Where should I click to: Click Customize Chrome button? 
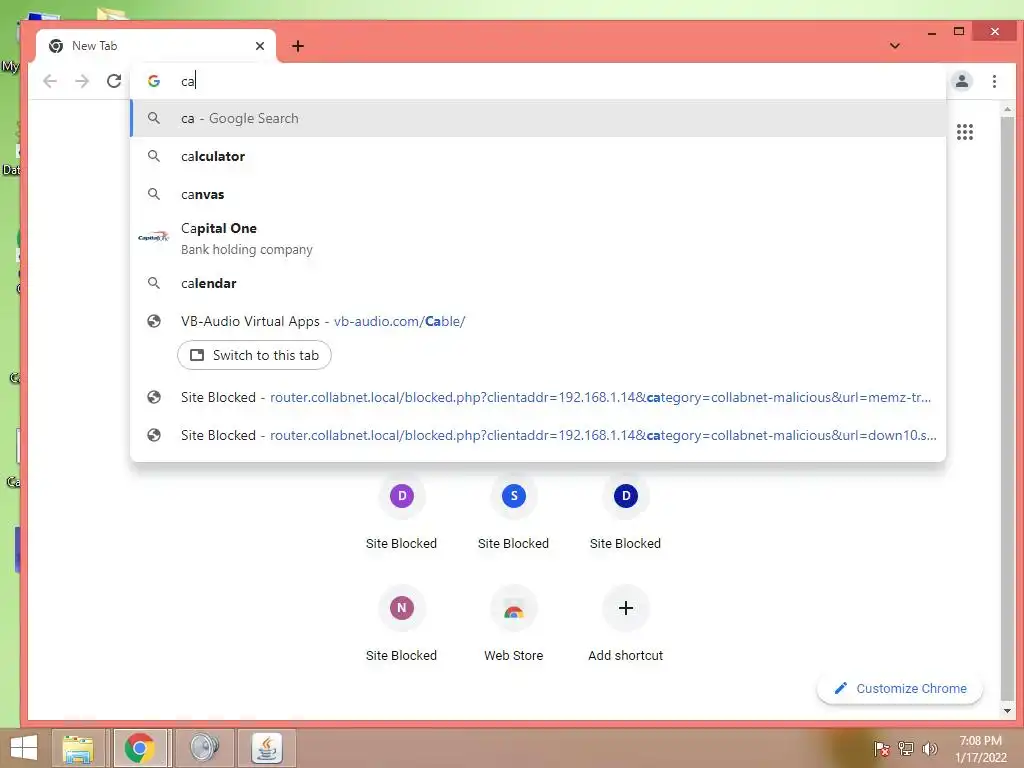point(900,688)
